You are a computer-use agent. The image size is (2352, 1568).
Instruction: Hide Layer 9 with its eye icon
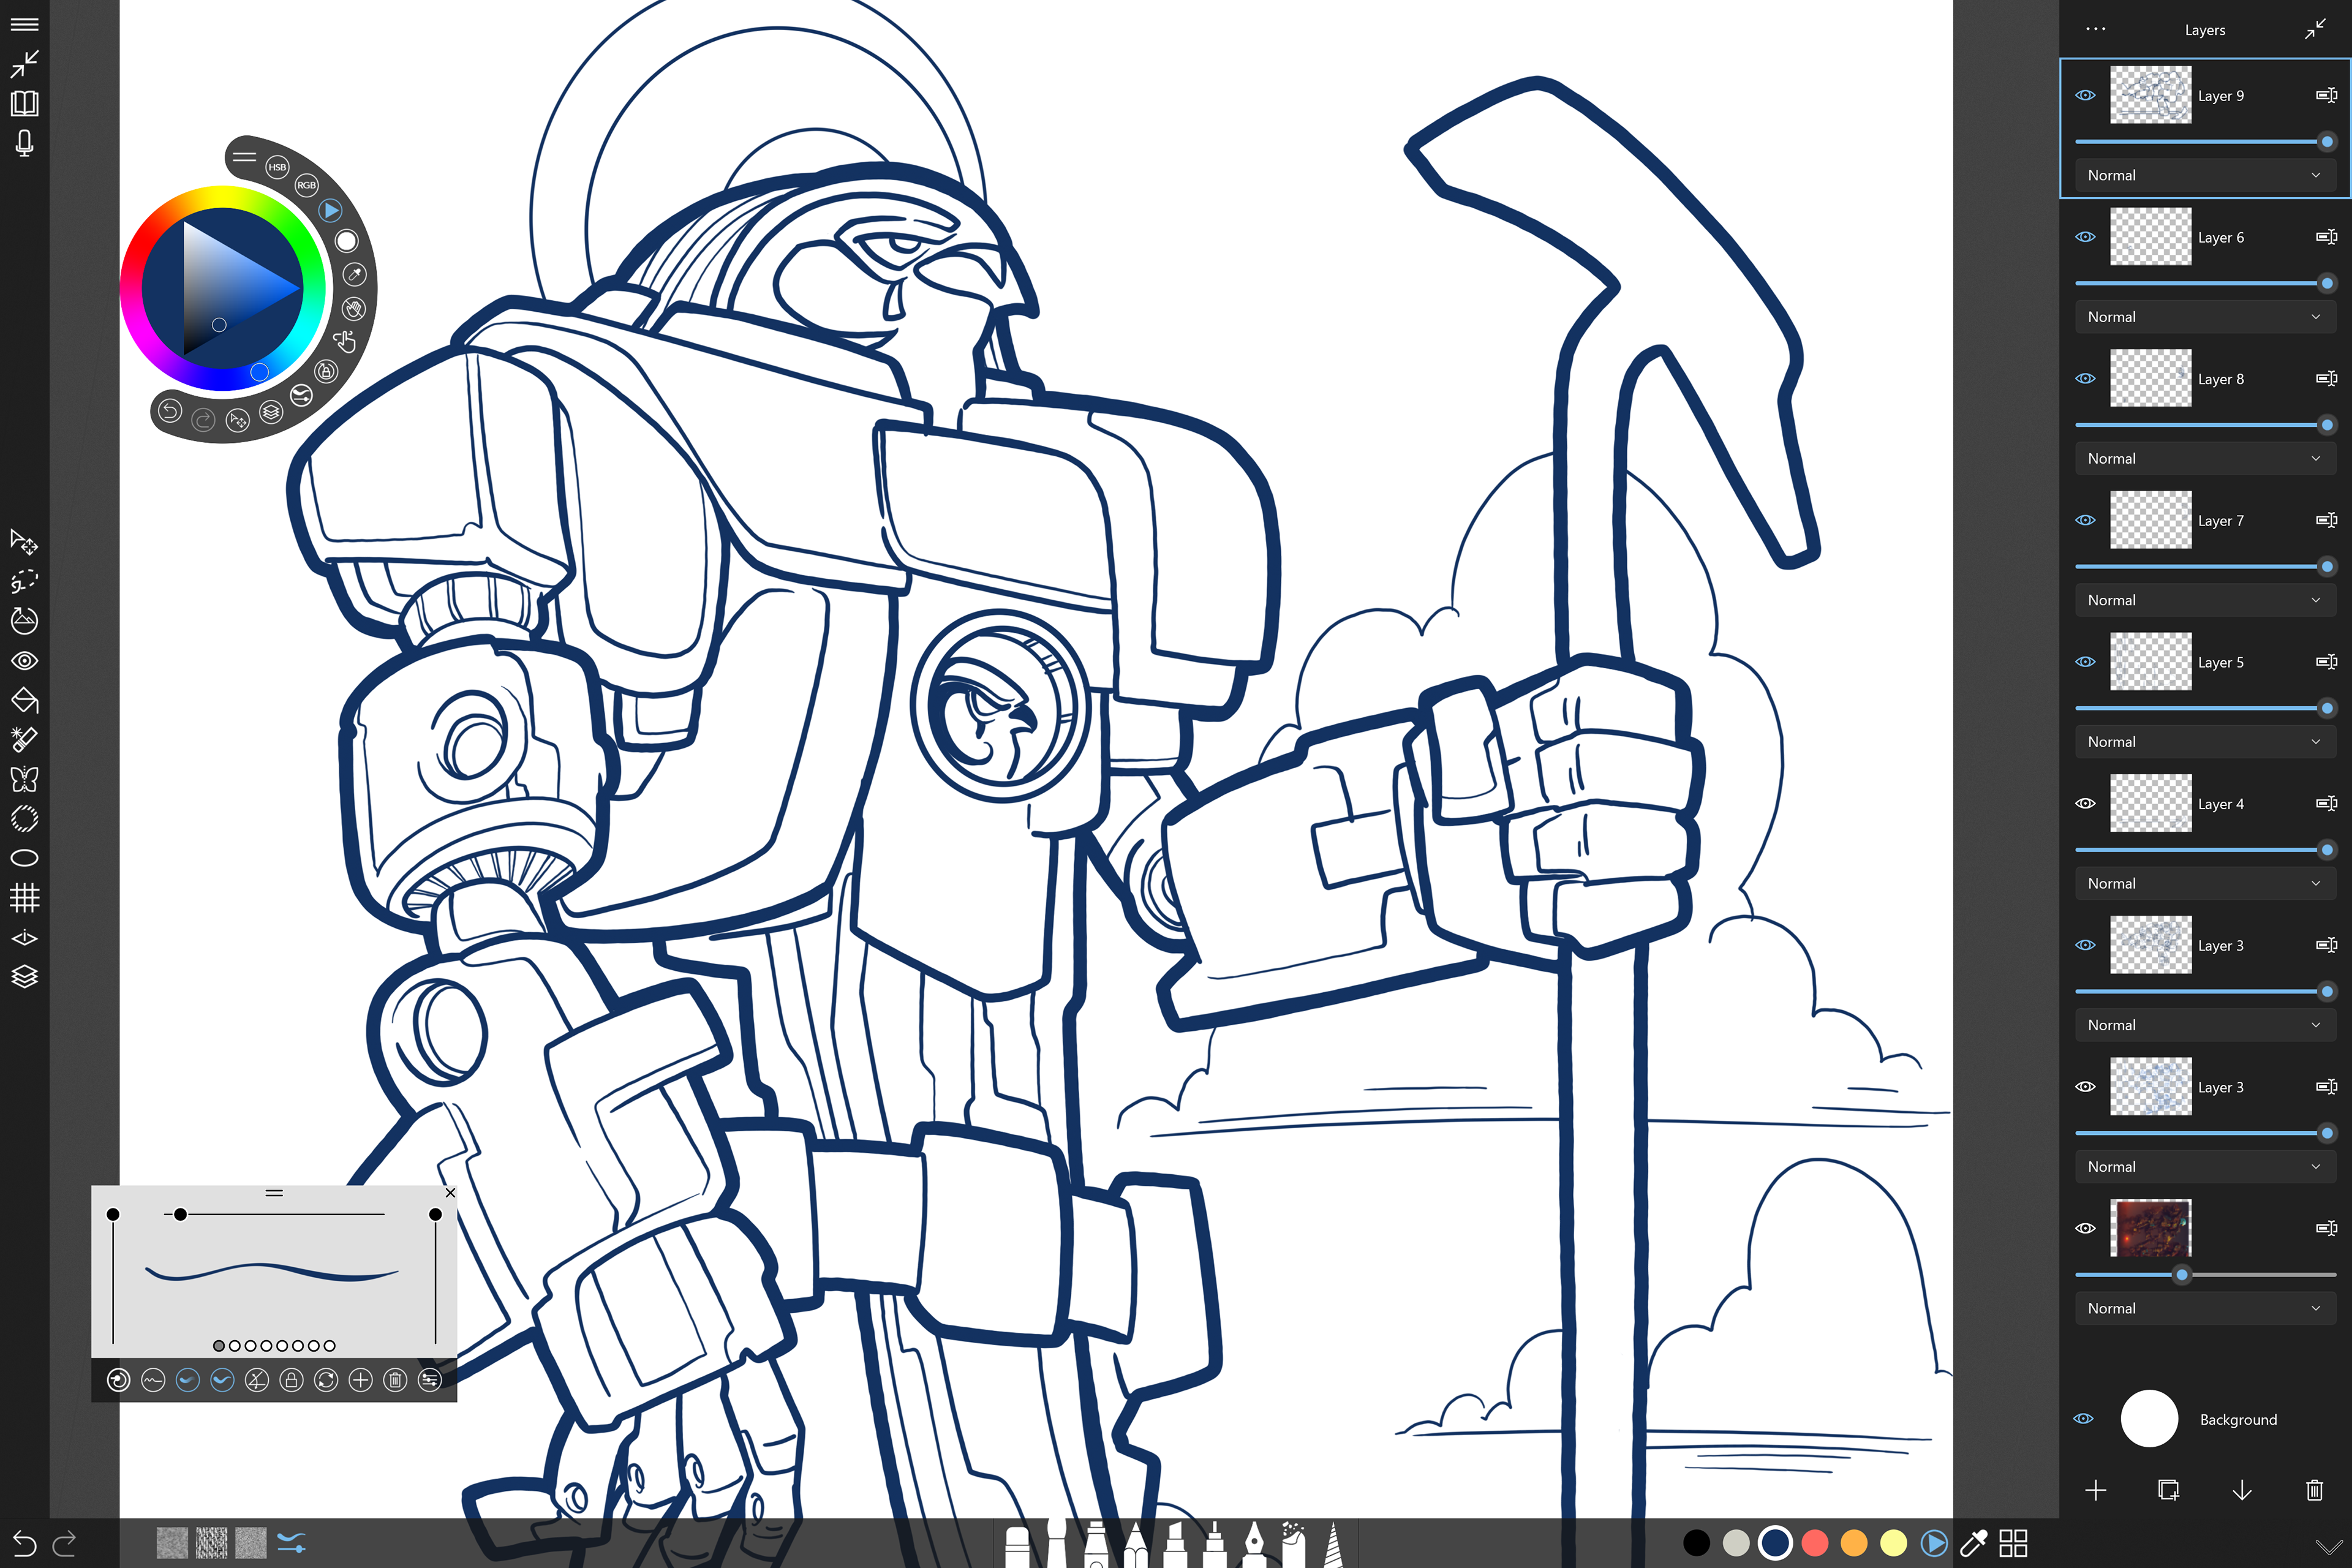2085,95
